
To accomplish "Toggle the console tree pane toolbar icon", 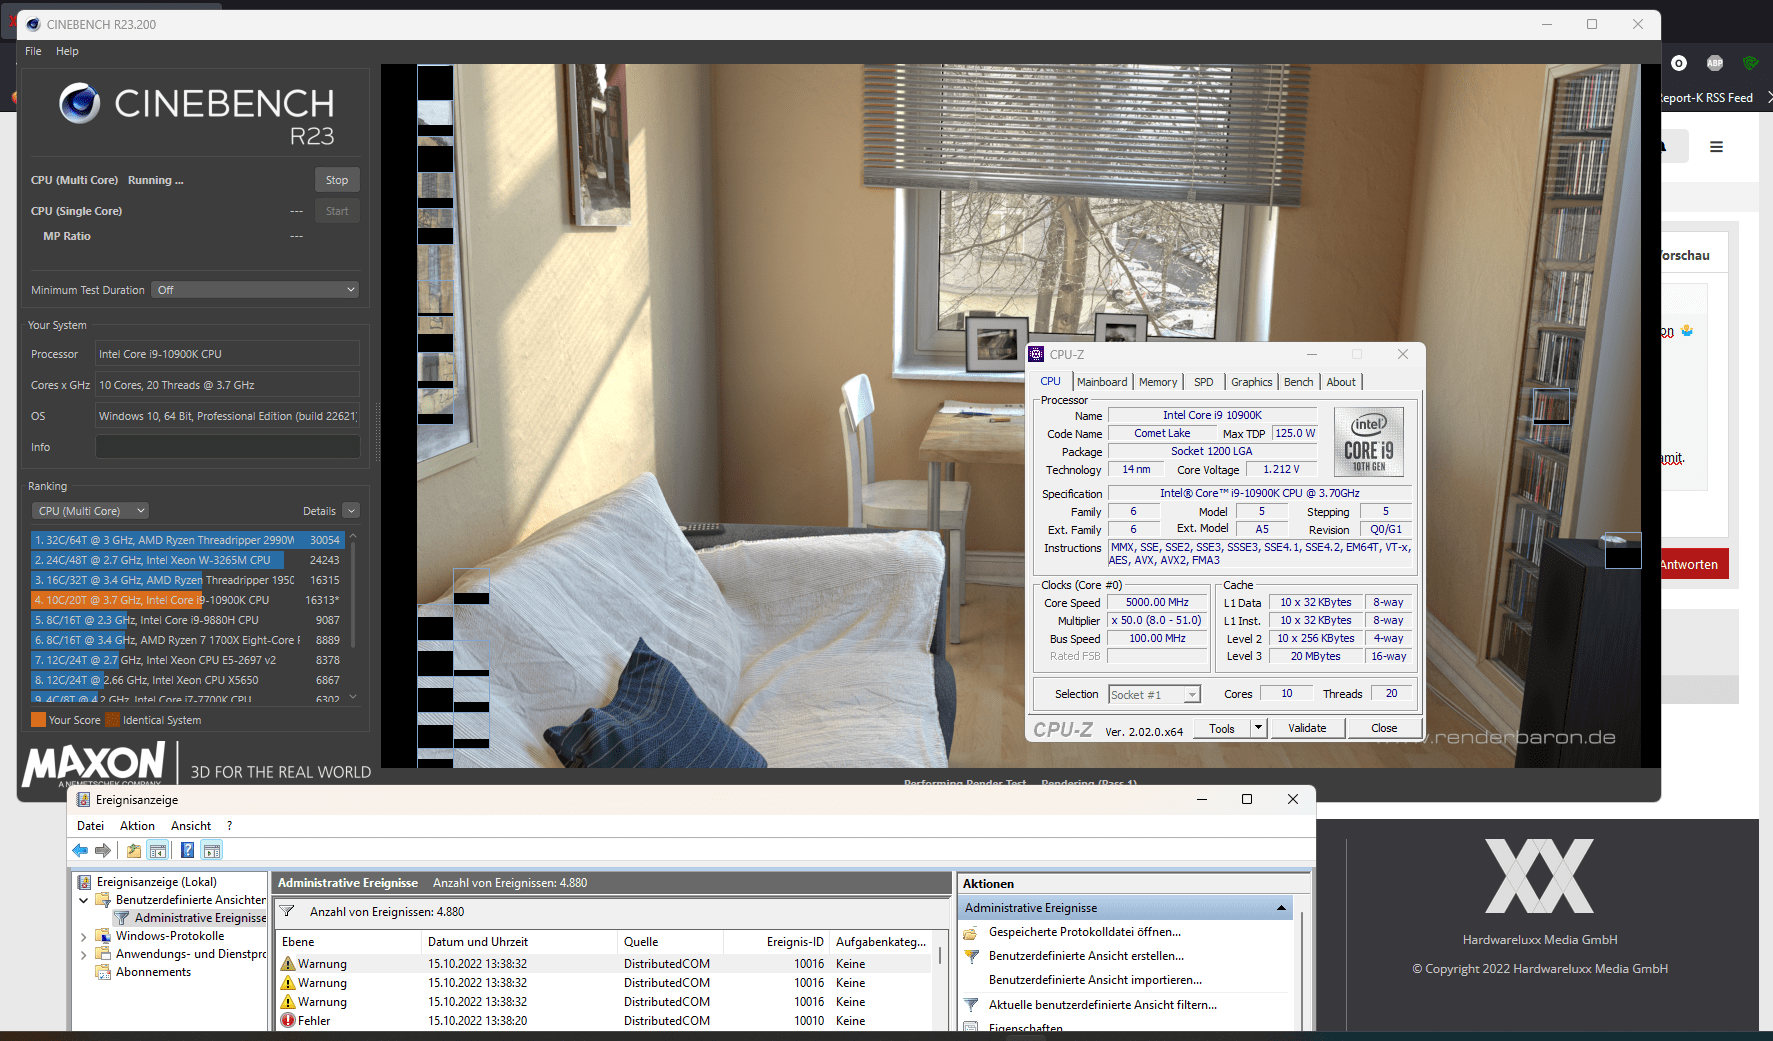I will [158, 851].
